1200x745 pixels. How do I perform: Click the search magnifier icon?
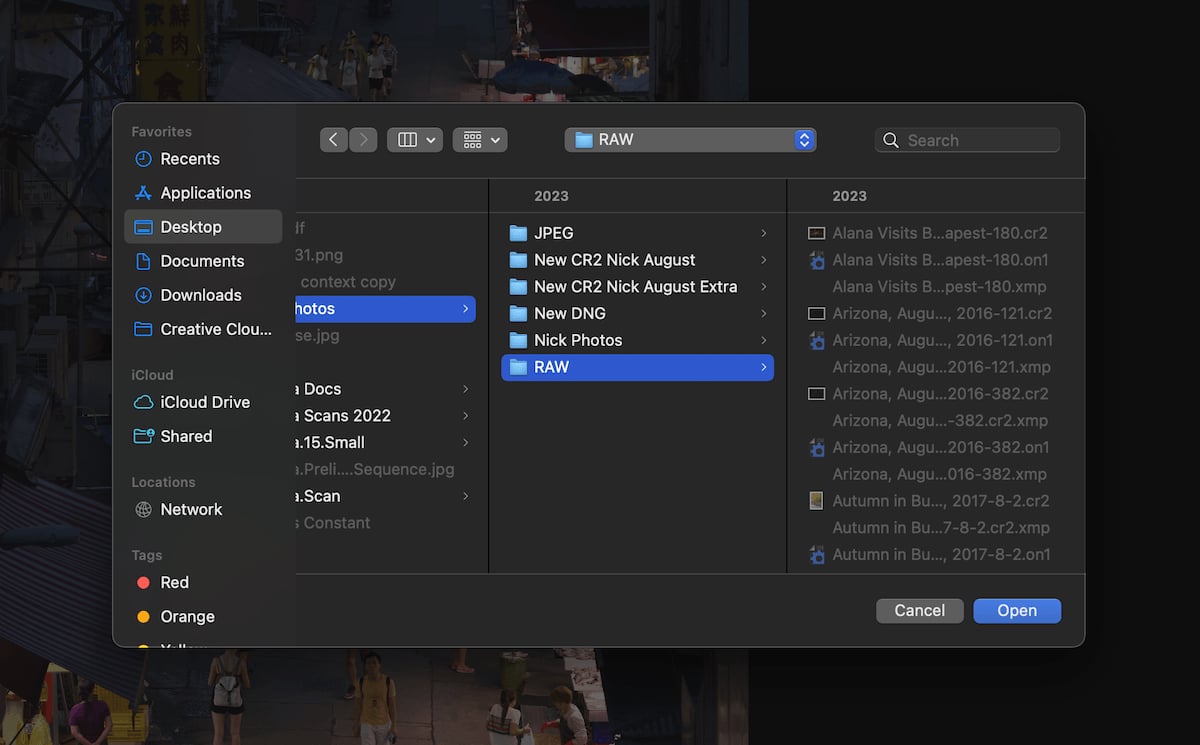click(x=891, y=140)
